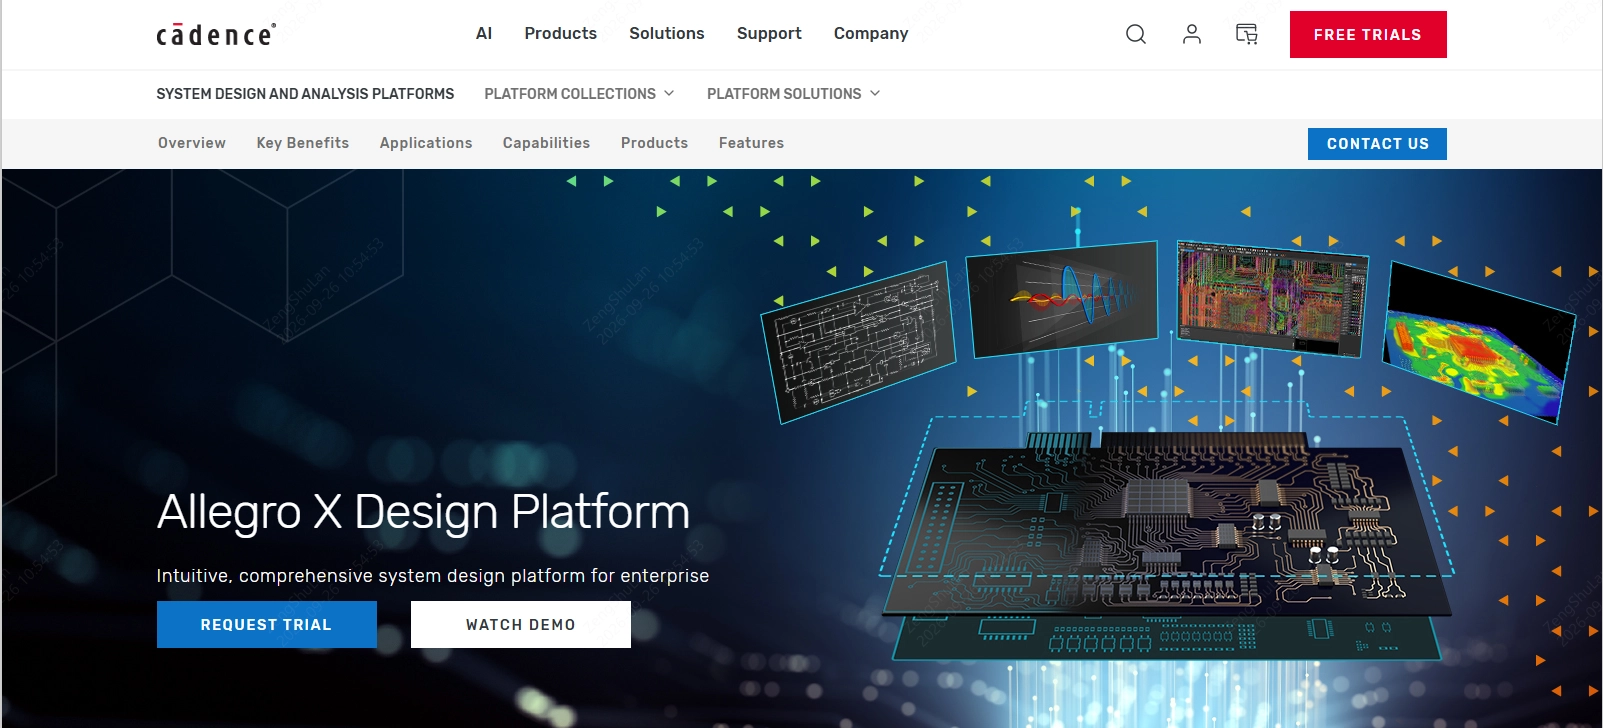Viewport: 1603px width, 728px height.
Task: Go to Cadence logo homepage
Action: click(216, 35)
